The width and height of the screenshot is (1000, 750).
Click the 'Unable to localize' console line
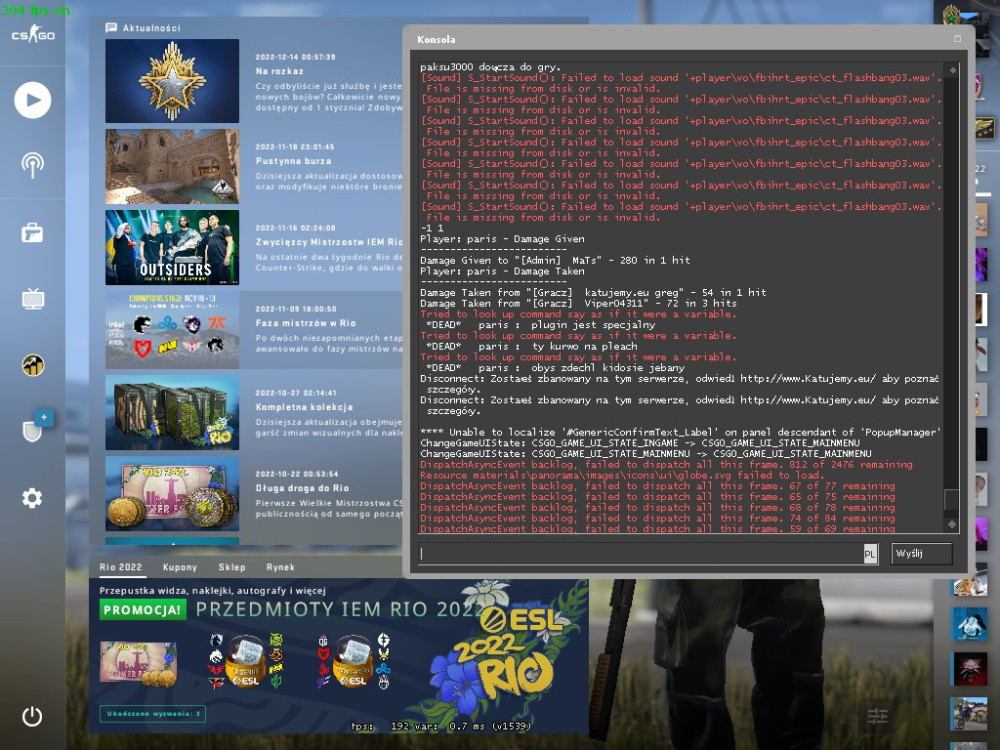(x=680, y=432)
